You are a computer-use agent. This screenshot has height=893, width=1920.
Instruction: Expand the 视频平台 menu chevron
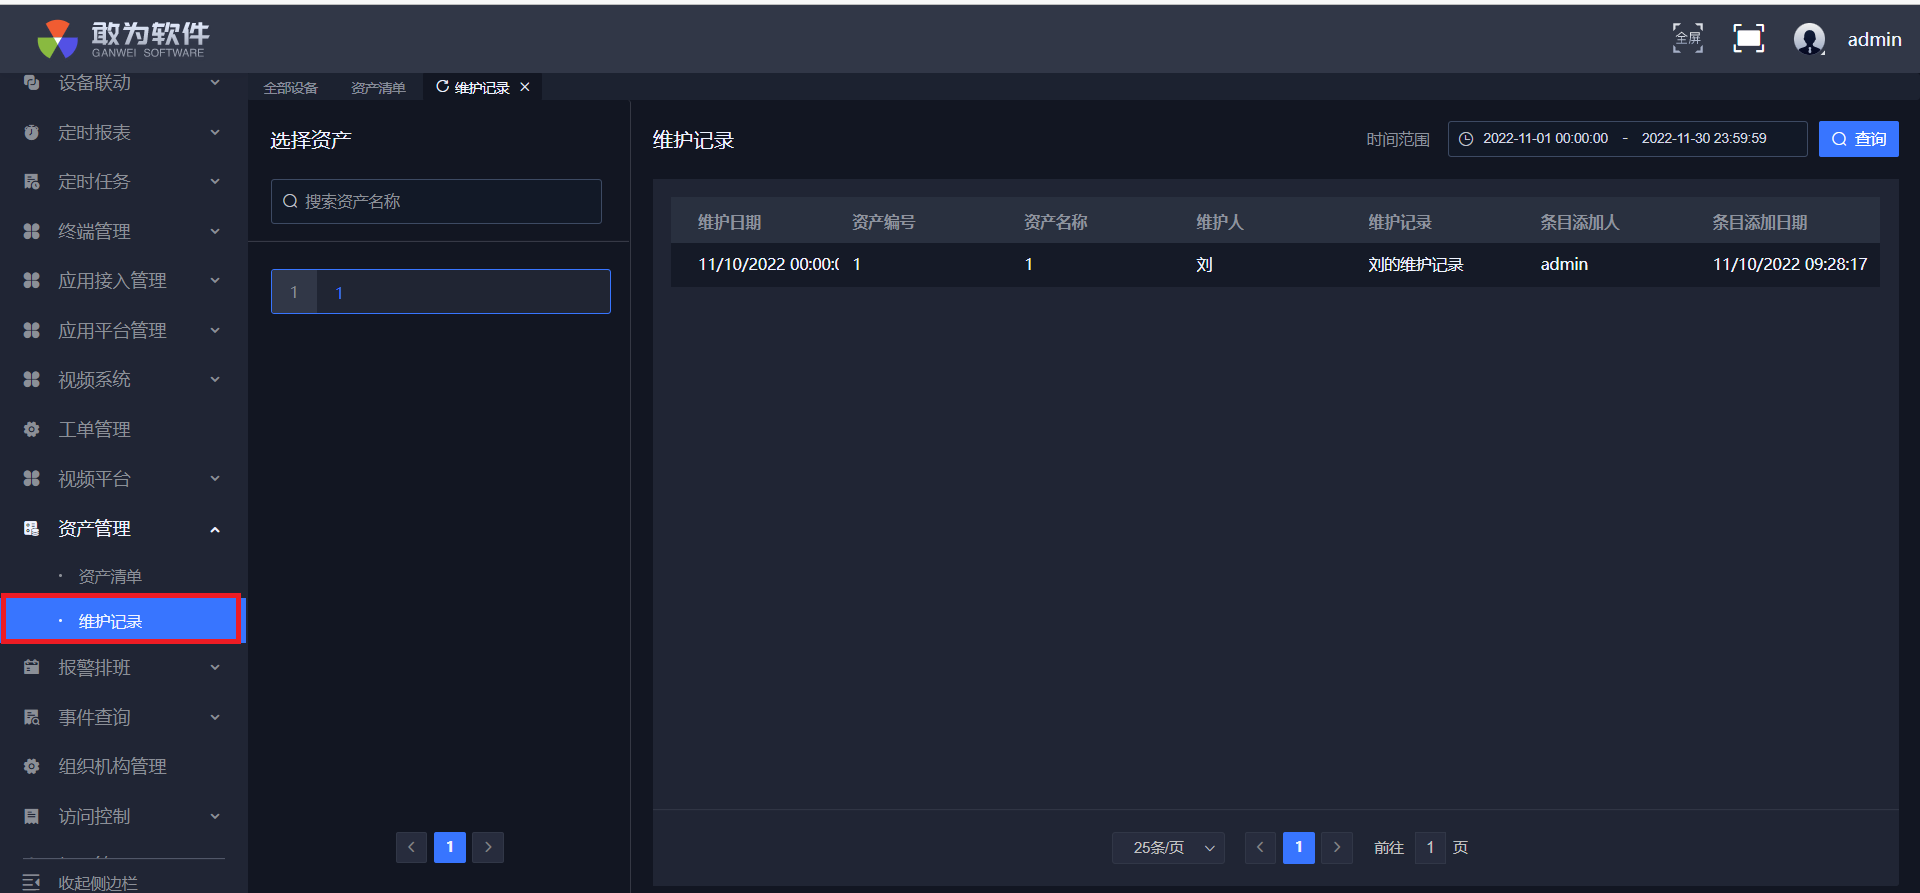[x=215, y=478]
